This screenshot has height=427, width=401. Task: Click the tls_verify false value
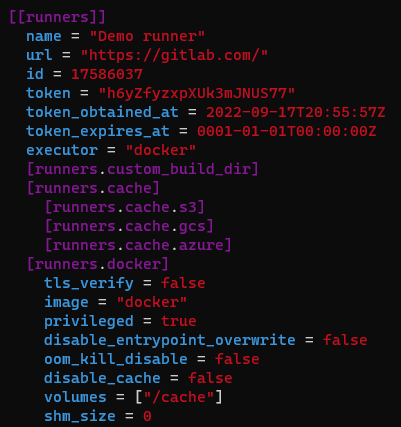183,283
